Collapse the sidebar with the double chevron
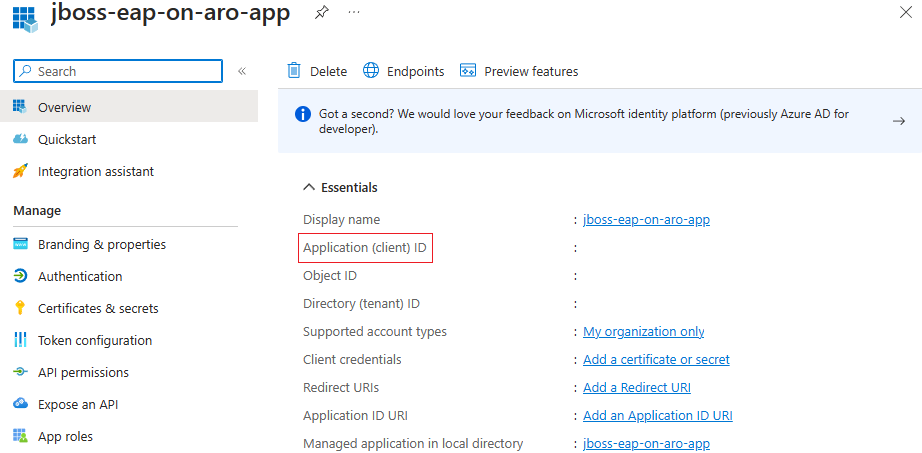Image resolution: width=922 pixels, height=453 pixels. [x=242, y=71]
